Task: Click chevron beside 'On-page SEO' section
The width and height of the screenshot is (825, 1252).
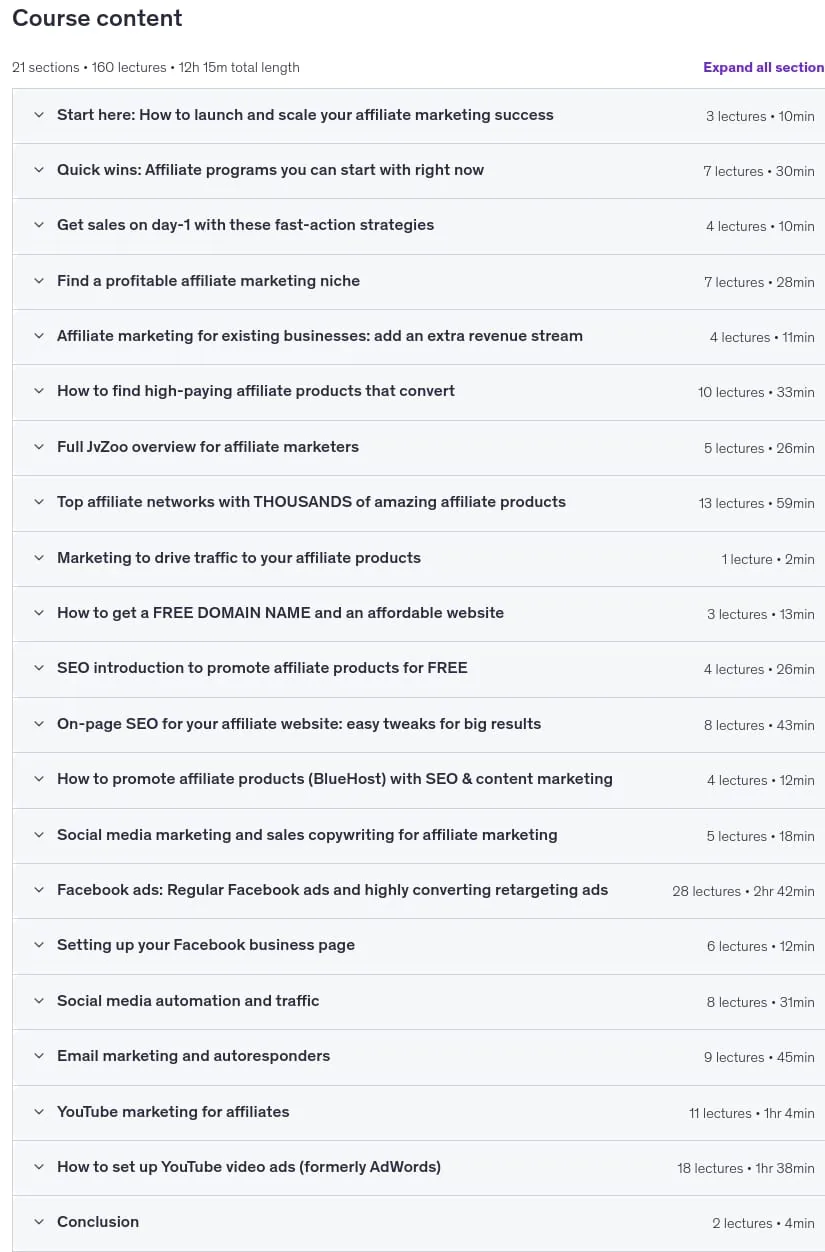Action: (39, 724)
